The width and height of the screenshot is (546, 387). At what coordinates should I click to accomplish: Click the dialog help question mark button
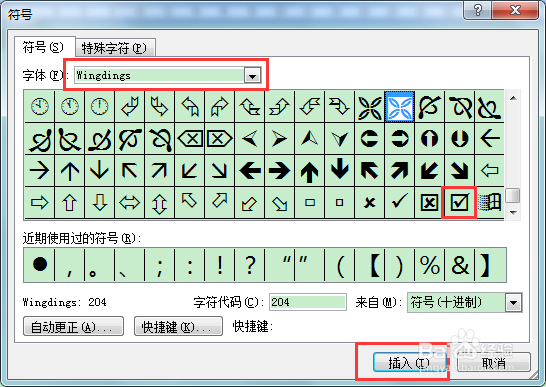(477, 10)
